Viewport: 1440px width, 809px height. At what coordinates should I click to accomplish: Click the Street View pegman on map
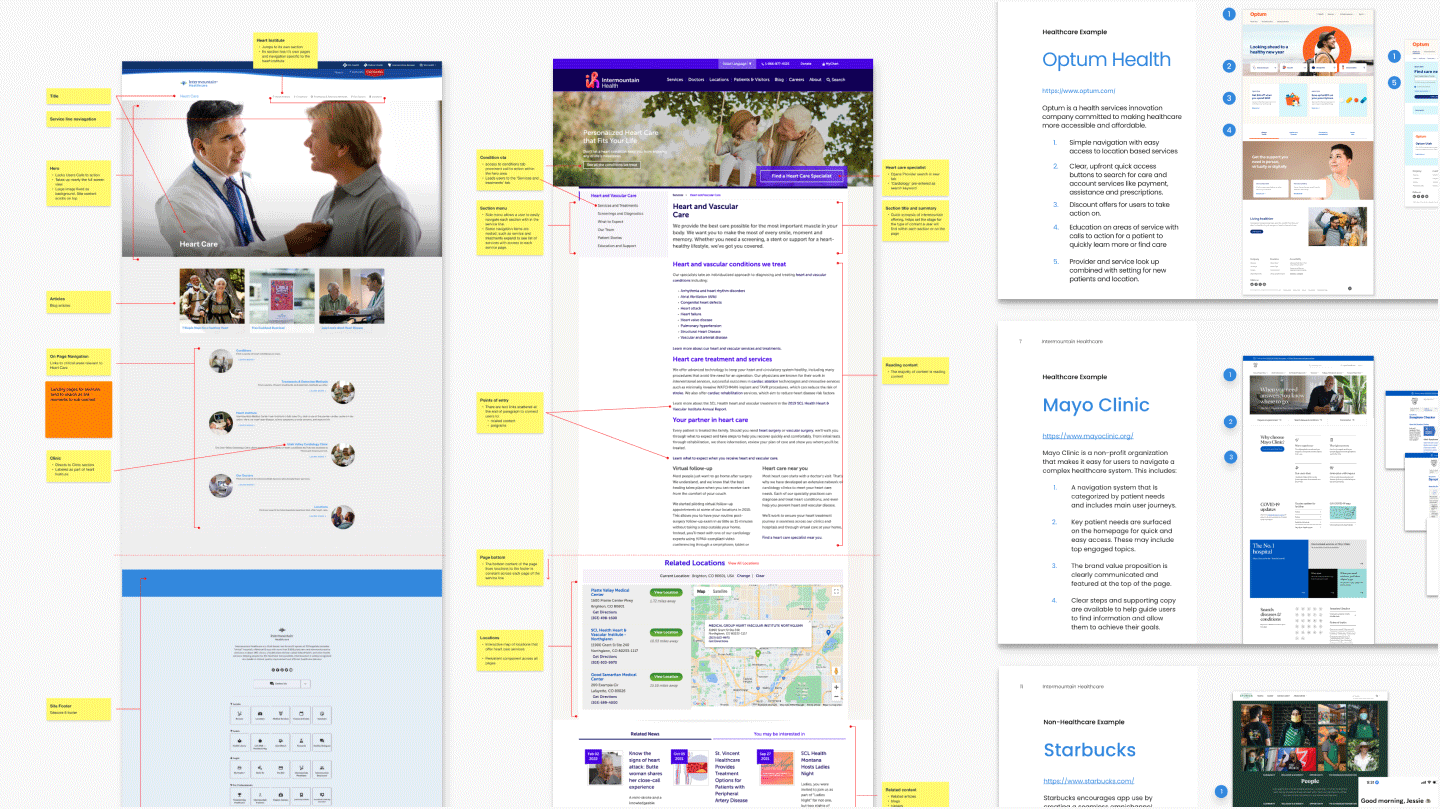(x=836, y=670)
